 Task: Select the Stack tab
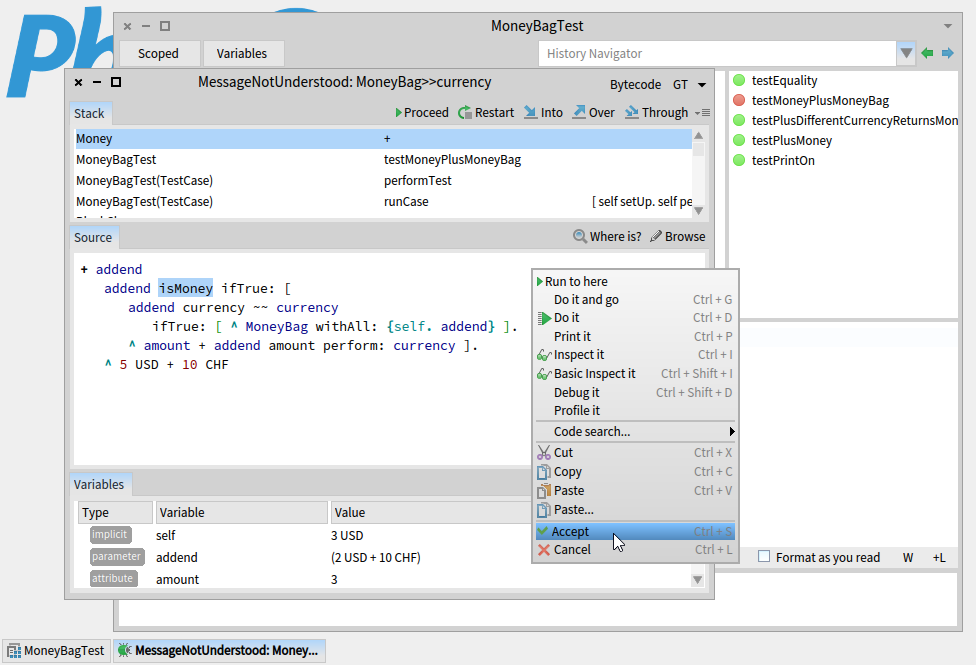click(x=90, y=113)
